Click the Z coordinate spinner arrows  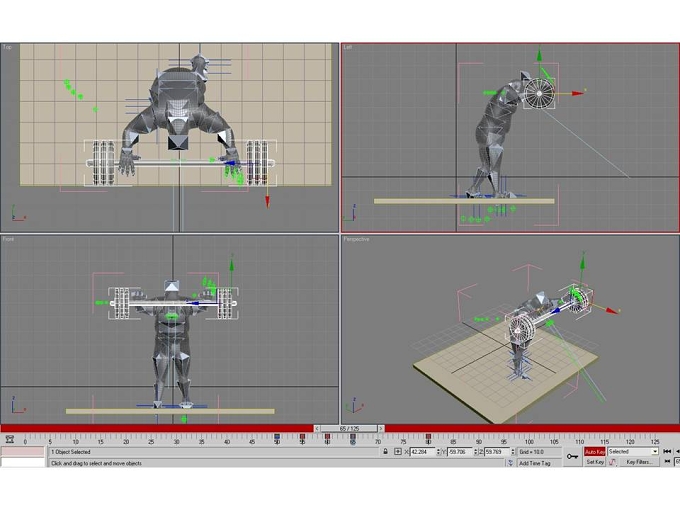513,452
